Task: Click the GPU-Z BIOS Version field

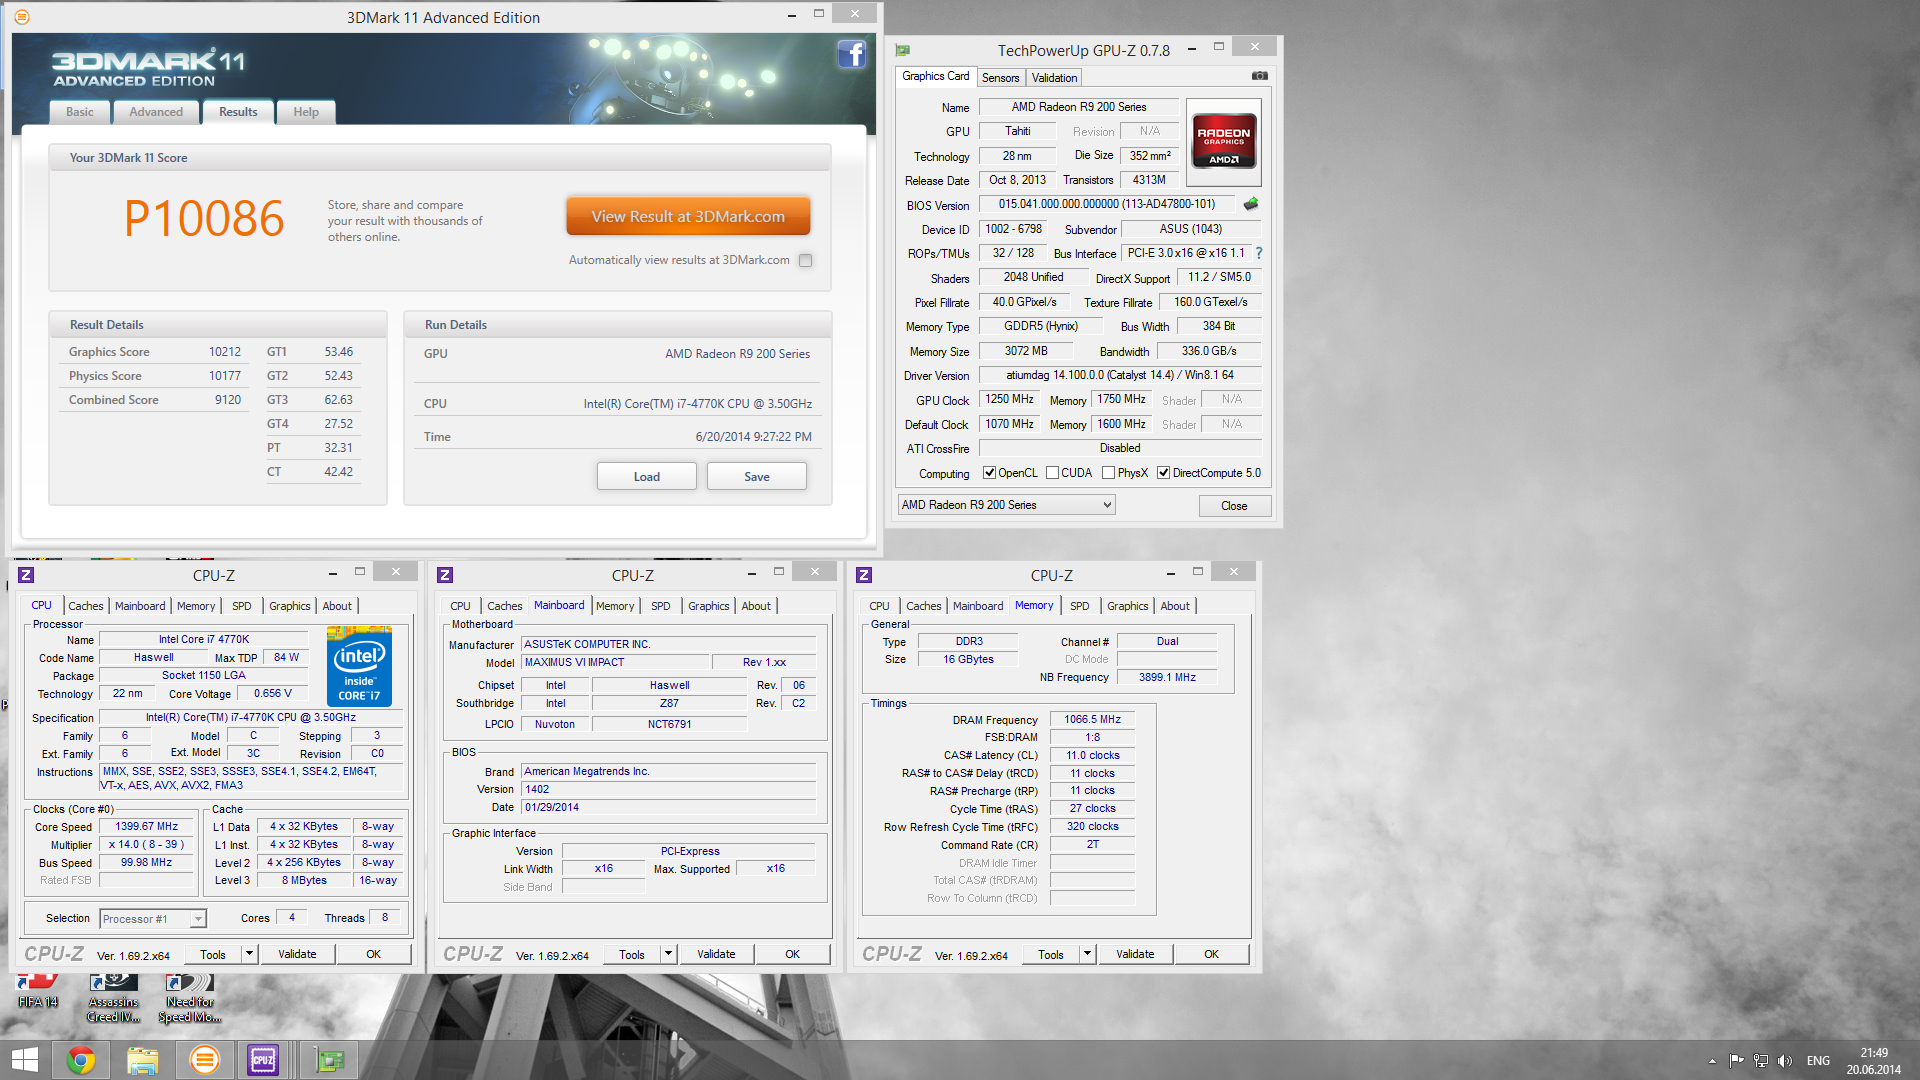Action: [1107, 204]
